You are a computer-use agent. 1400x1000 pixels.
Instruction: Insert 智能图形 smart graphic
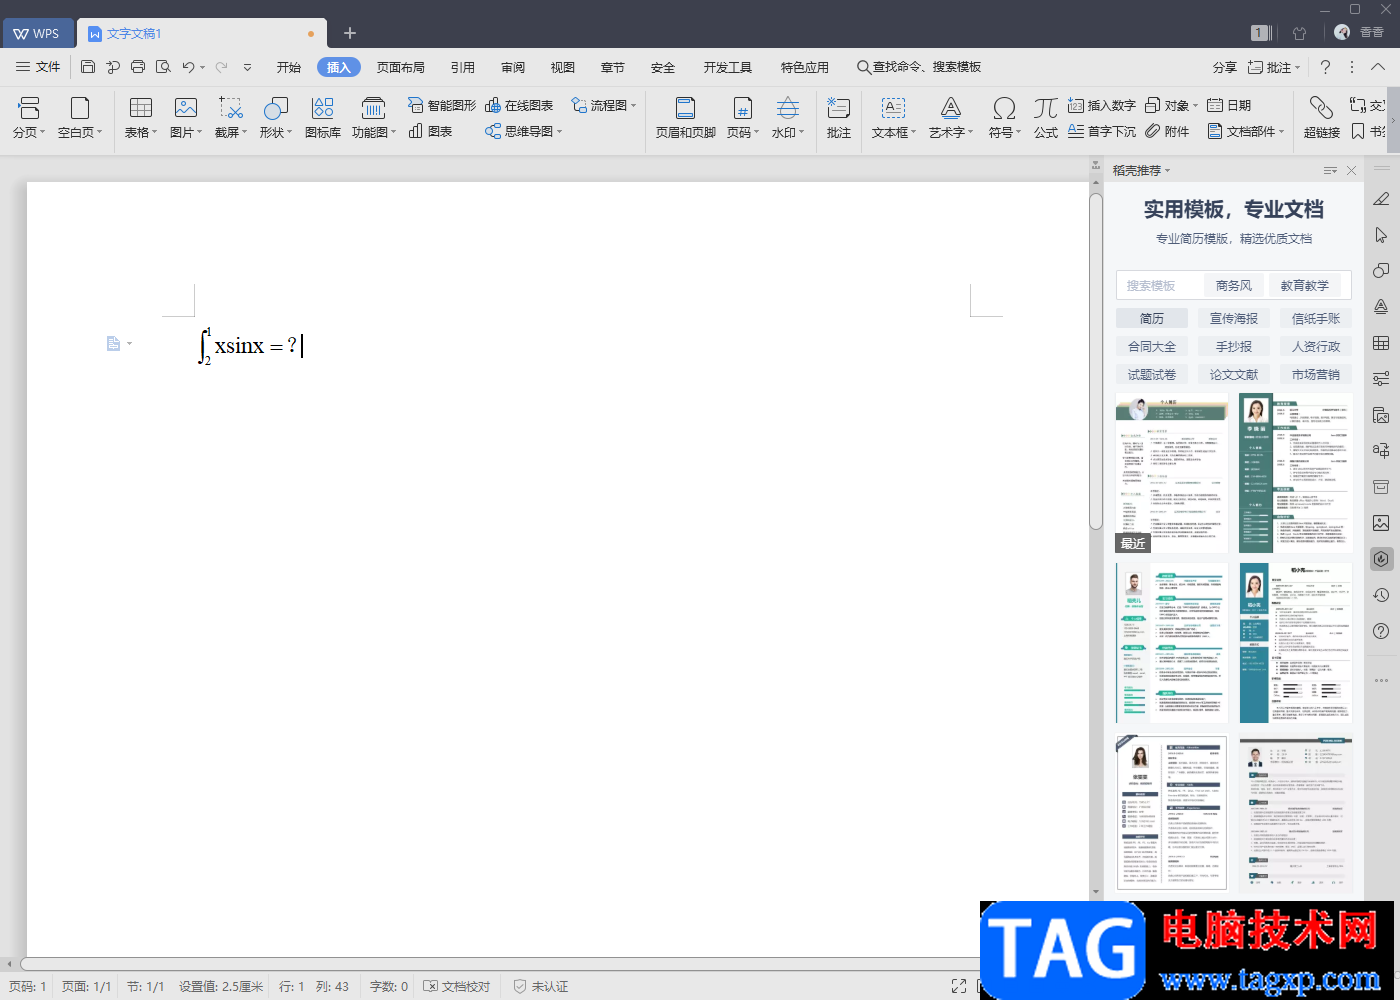(442, 105)
